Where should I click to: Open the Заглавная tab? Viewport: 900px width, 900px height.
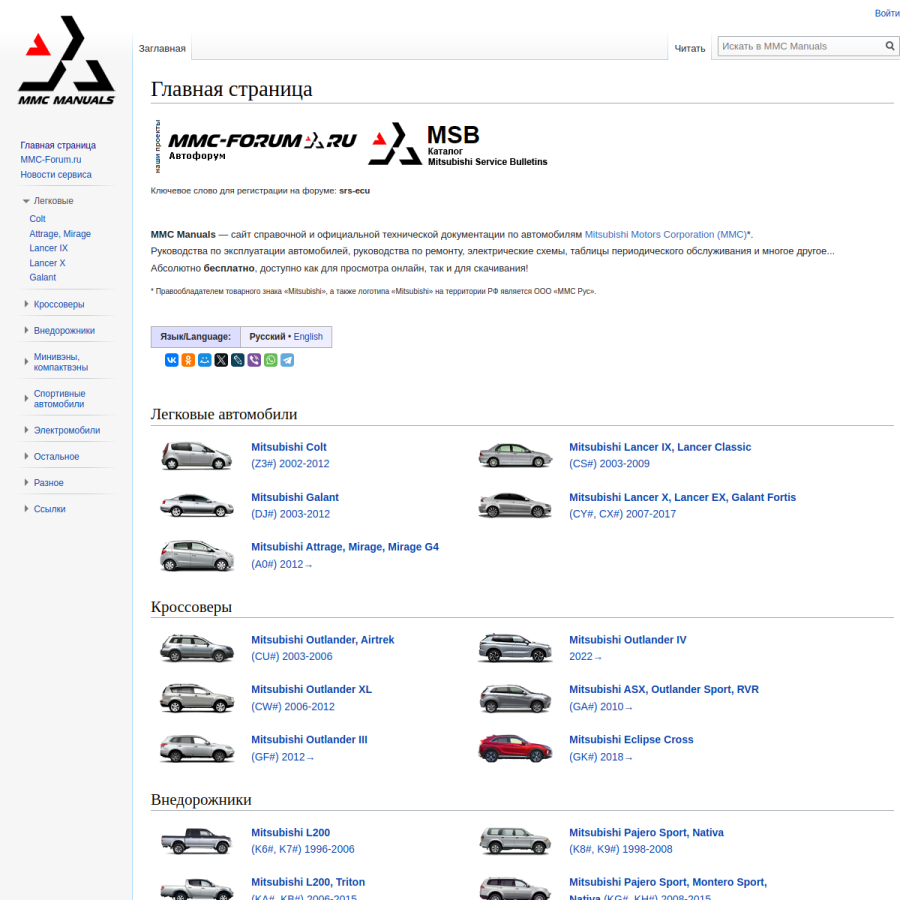162,49
